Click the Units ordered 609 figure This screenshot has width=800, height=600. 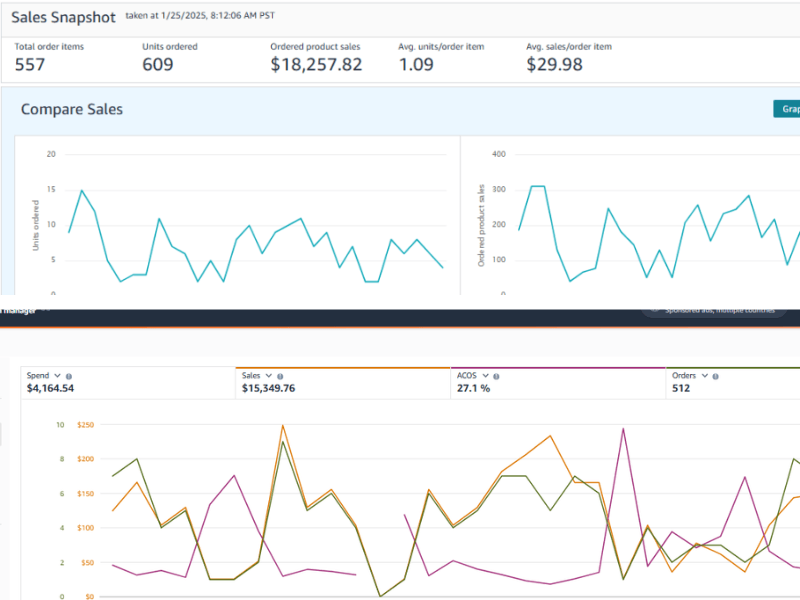pyautogui.click(x=157, y=64)
